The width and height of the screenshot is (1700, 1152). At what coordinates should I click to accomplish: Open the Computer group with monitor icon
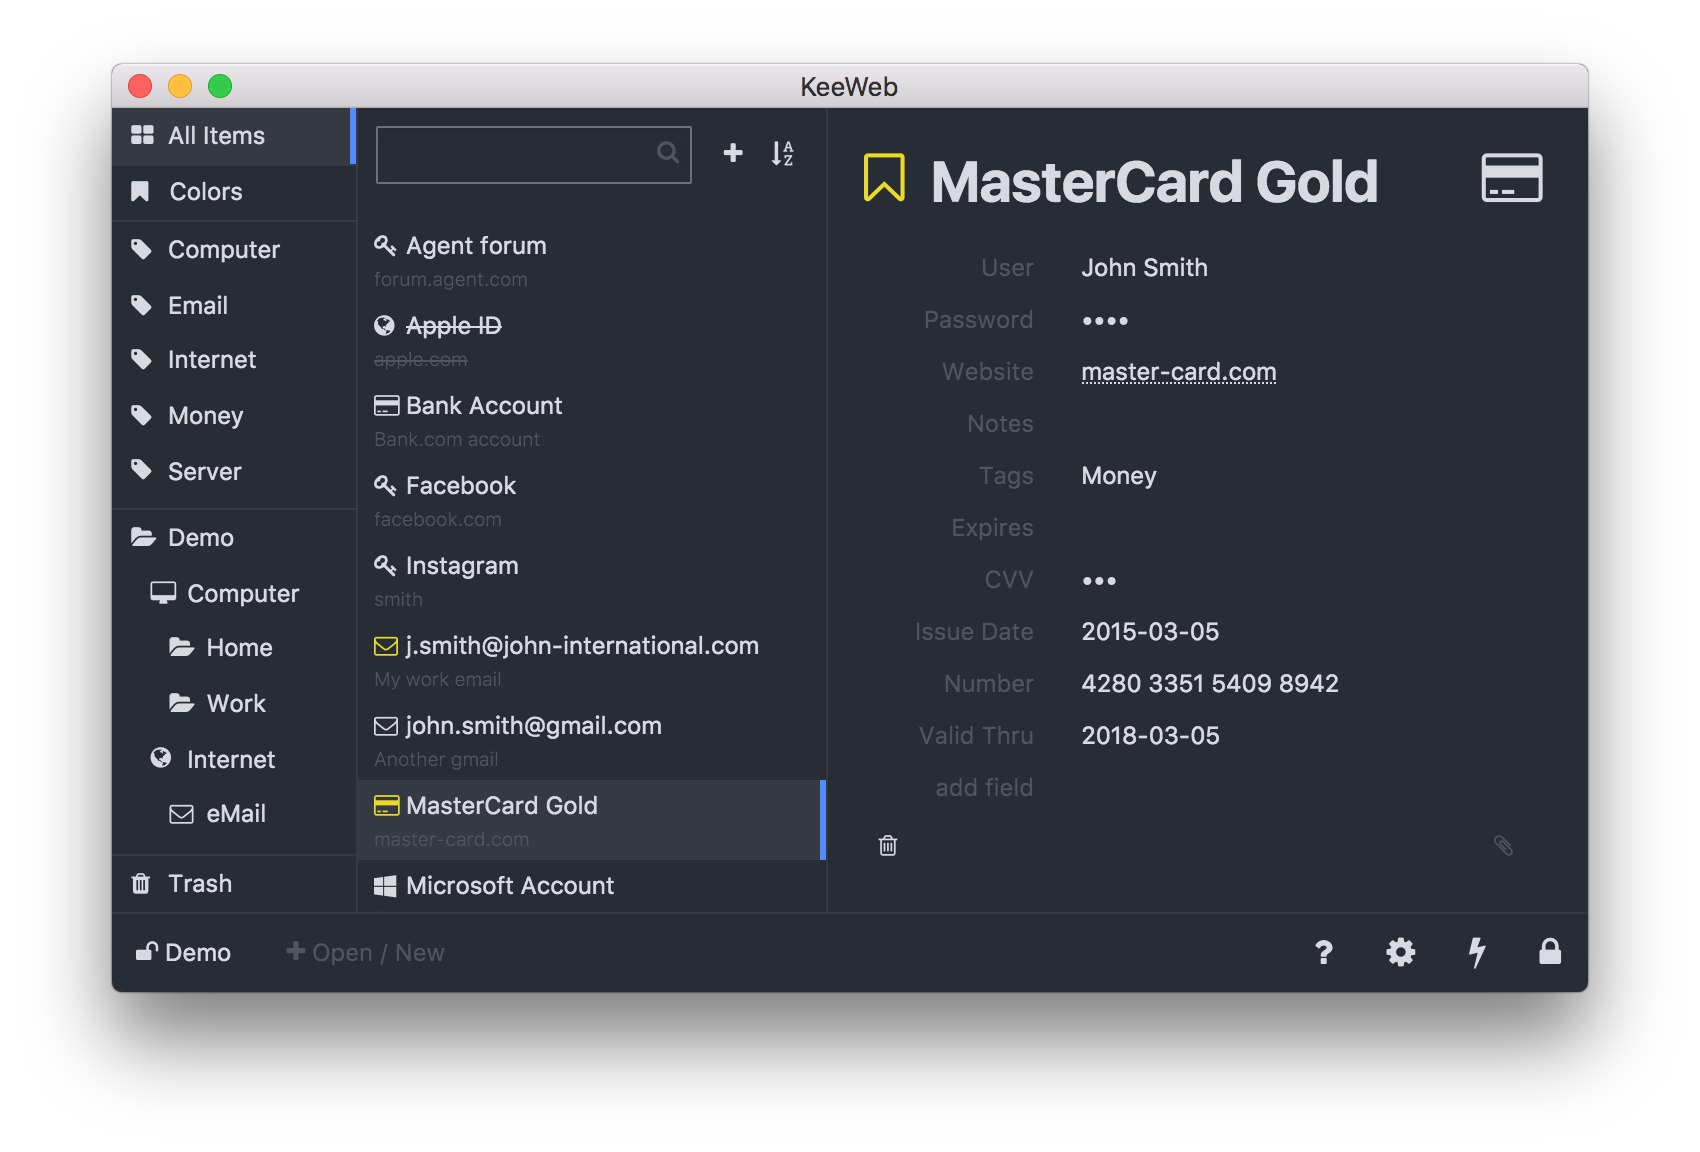coord(234,593)
